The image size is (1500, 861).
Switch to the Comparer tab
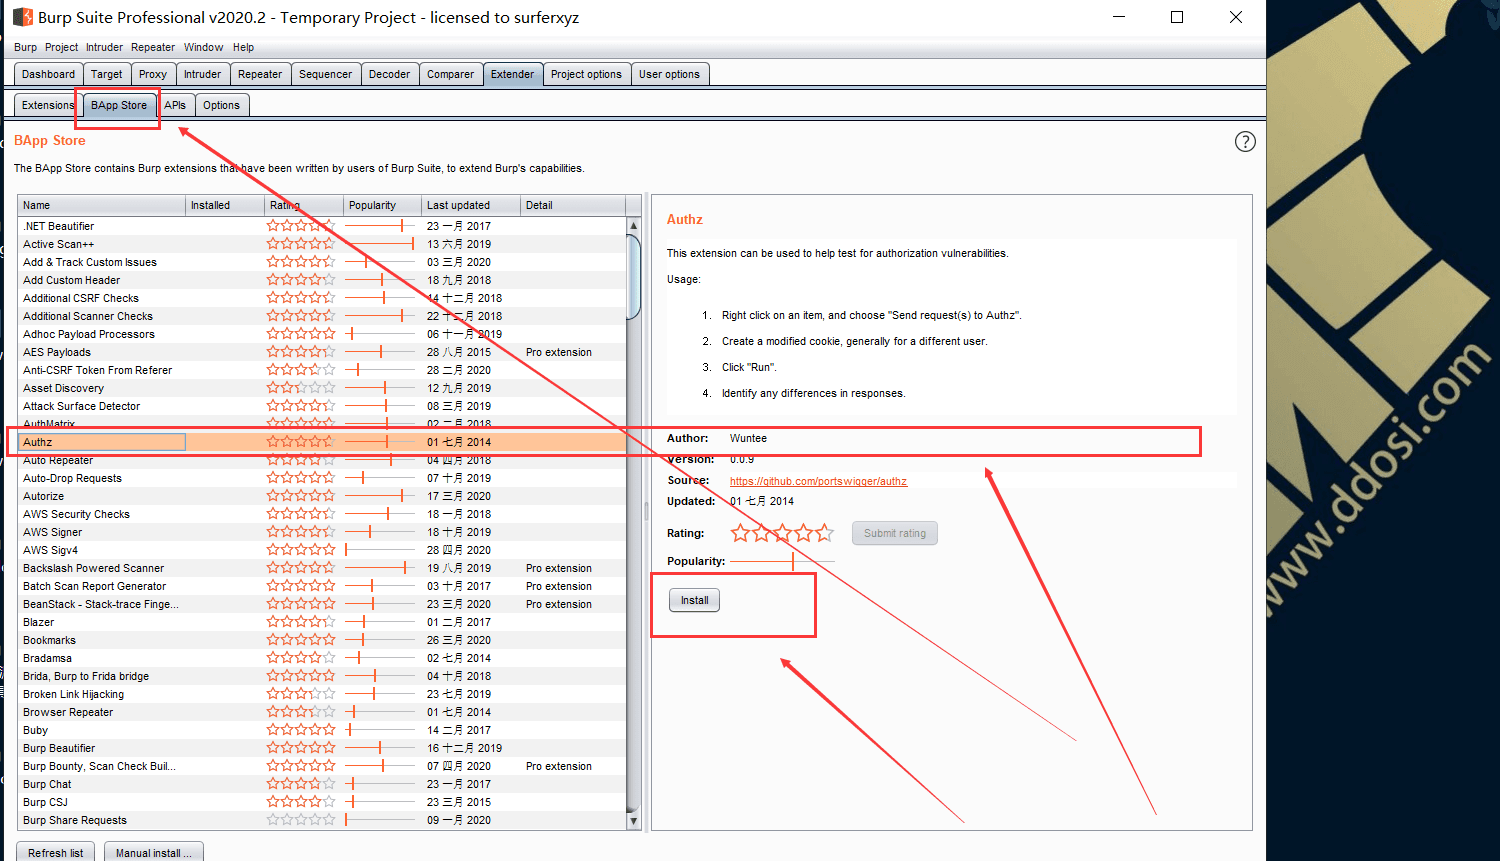[x=450, y=74]
